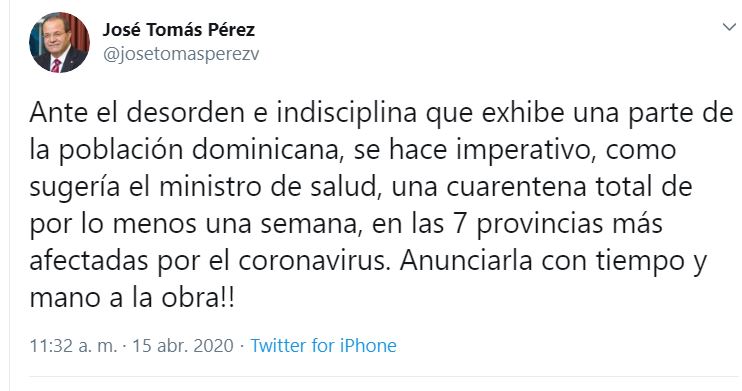Click the closing text mano a la obra!!
Viewport: 742px width, 391px height.
coord(132,298)
